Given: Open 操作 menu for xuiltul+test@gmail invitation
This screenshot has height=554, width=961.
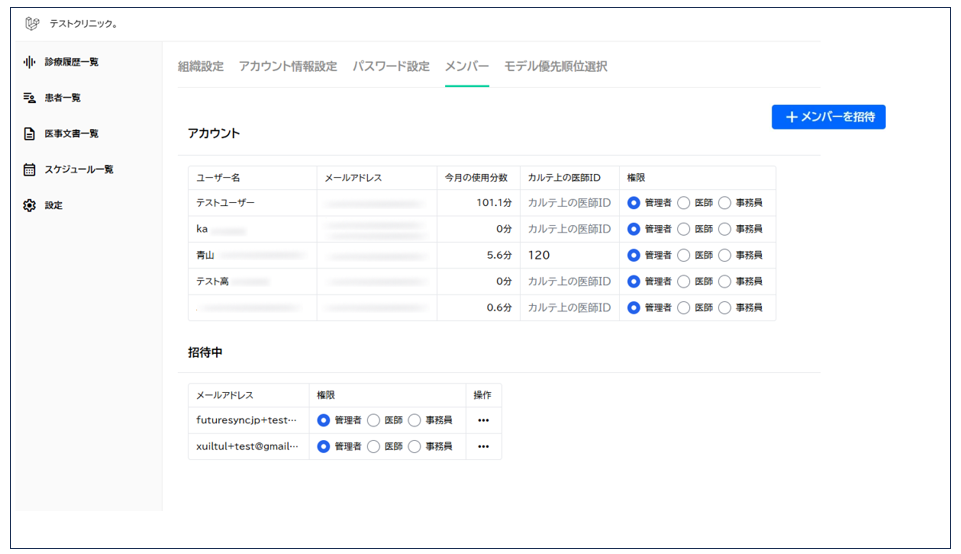Looking at the screenshot, I should click(x=483, y=447).
